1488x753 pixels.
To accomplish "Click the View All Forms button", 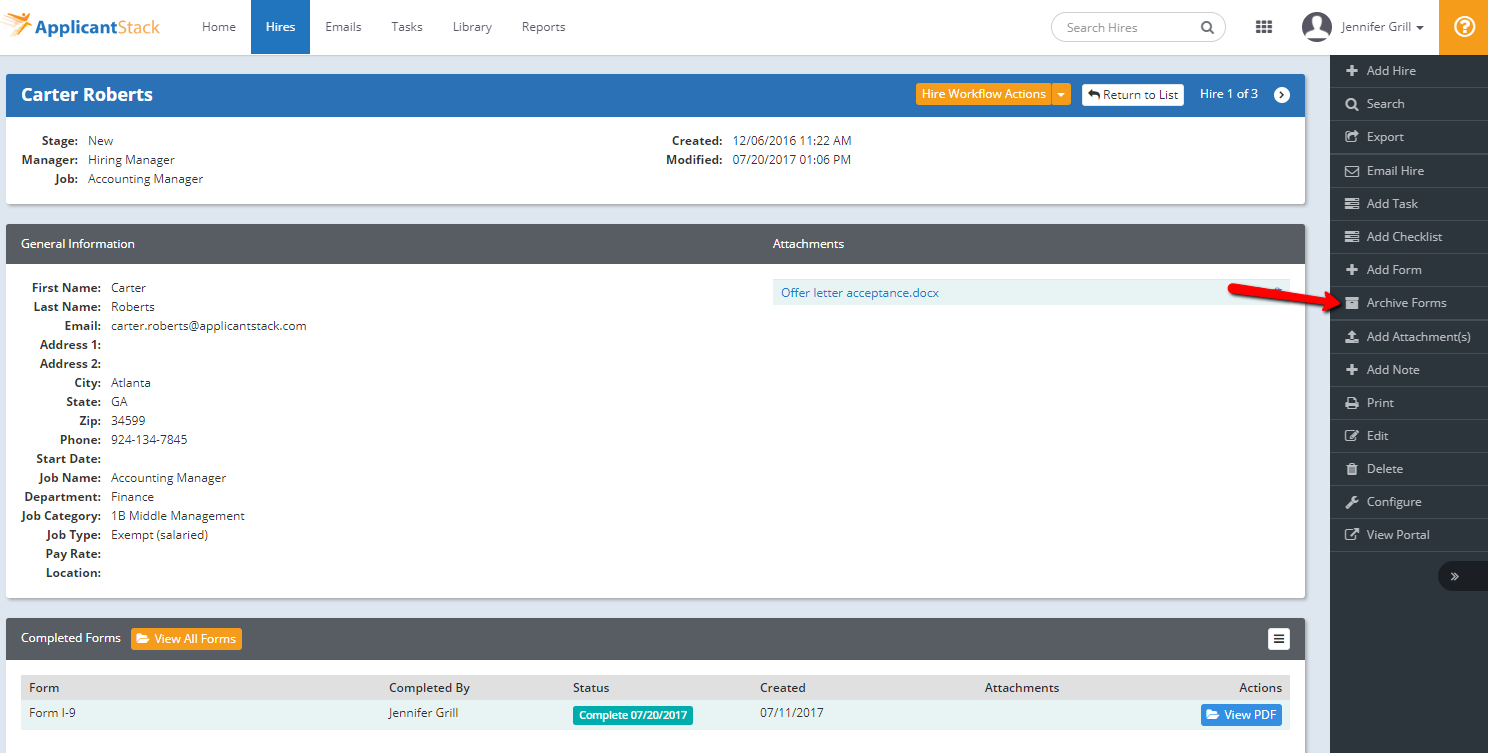I will [186, 639].
